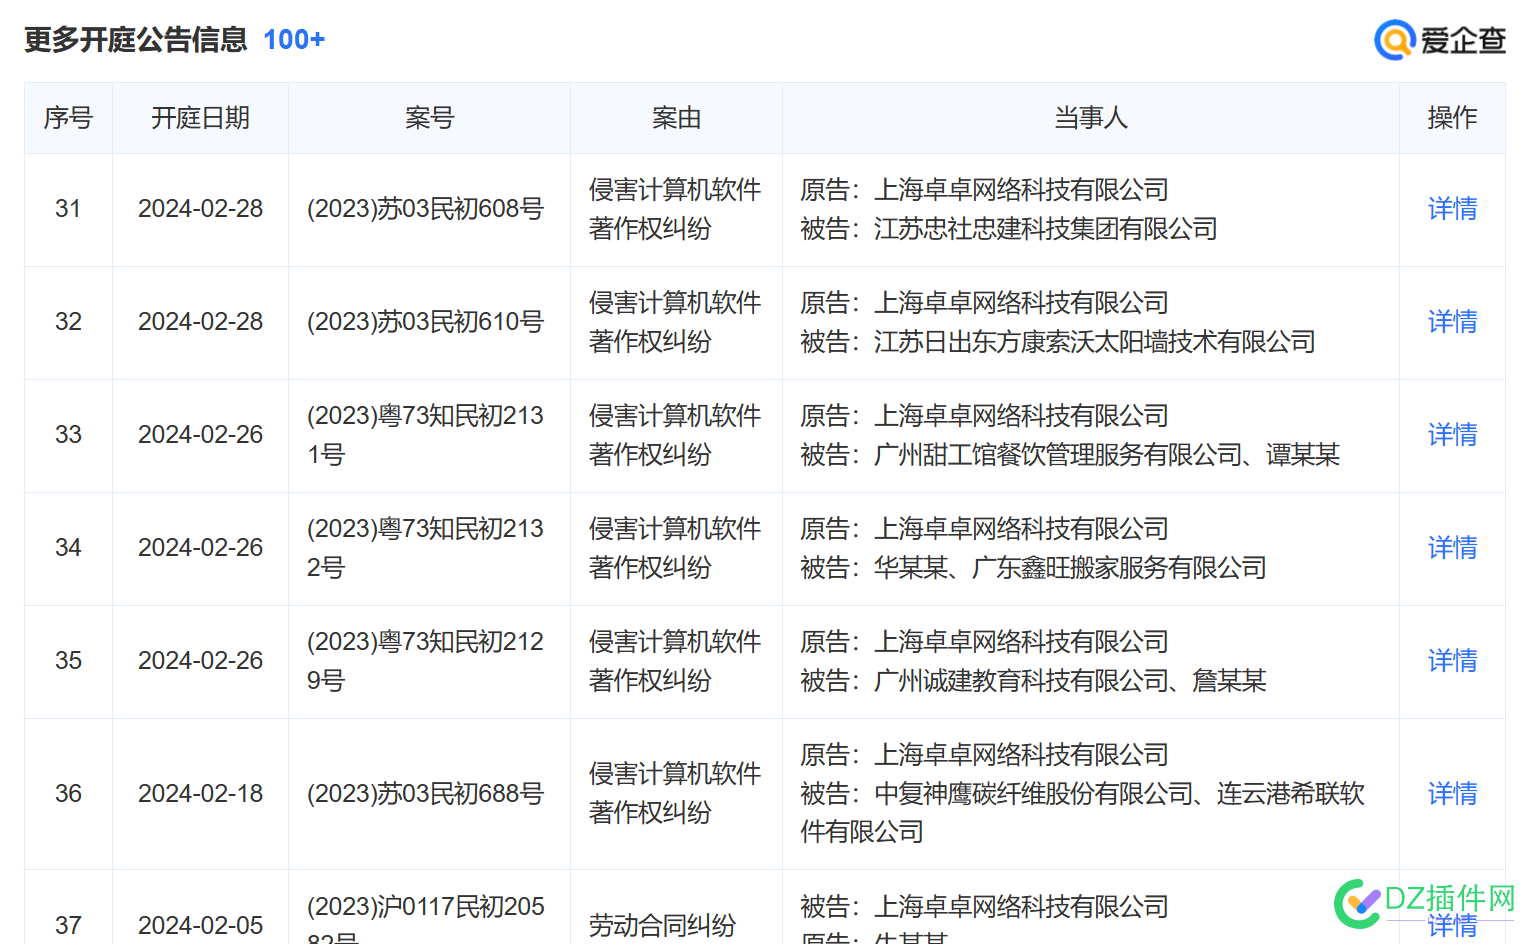Click the 案由 column header

point(676,118)
